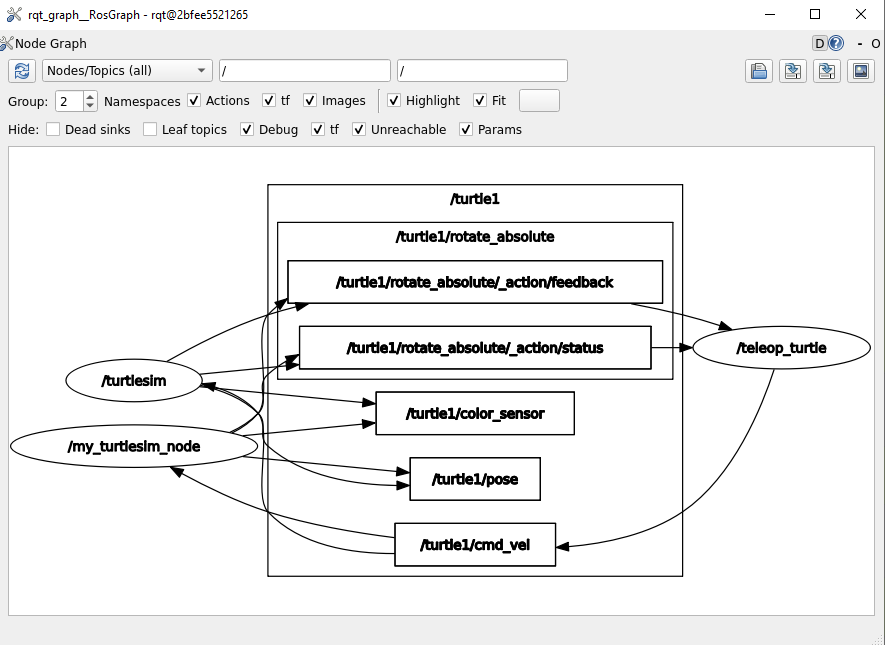Screen dimensions: 885x645
Task: Enable Hide Leaf topics
Action: click(x=150, y=129)
